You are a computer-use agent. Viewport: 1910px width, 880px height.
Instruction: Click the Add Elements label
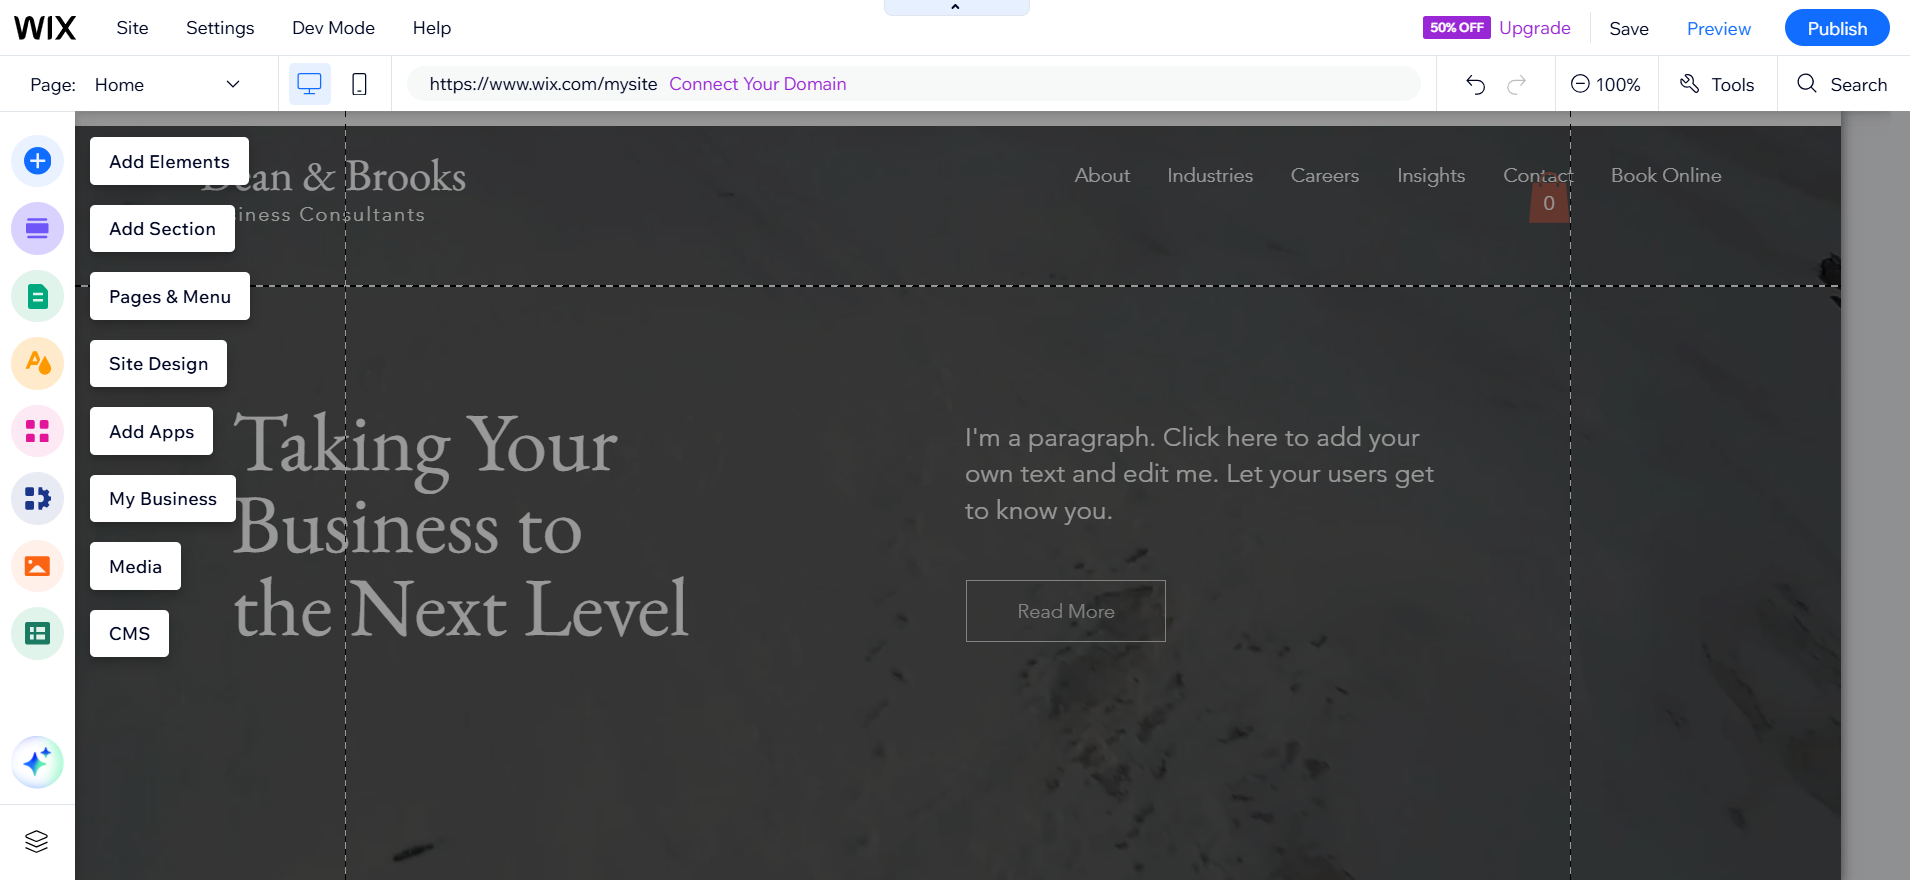pos(169,161)
